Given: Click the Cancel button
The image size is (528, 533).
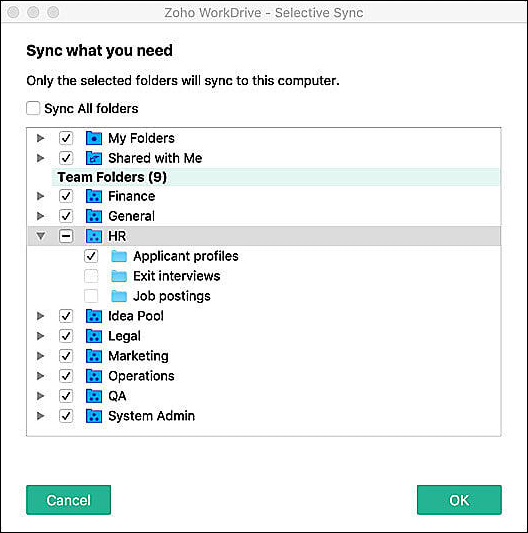Looking at the screenshot, I should [x=68, y=500].
